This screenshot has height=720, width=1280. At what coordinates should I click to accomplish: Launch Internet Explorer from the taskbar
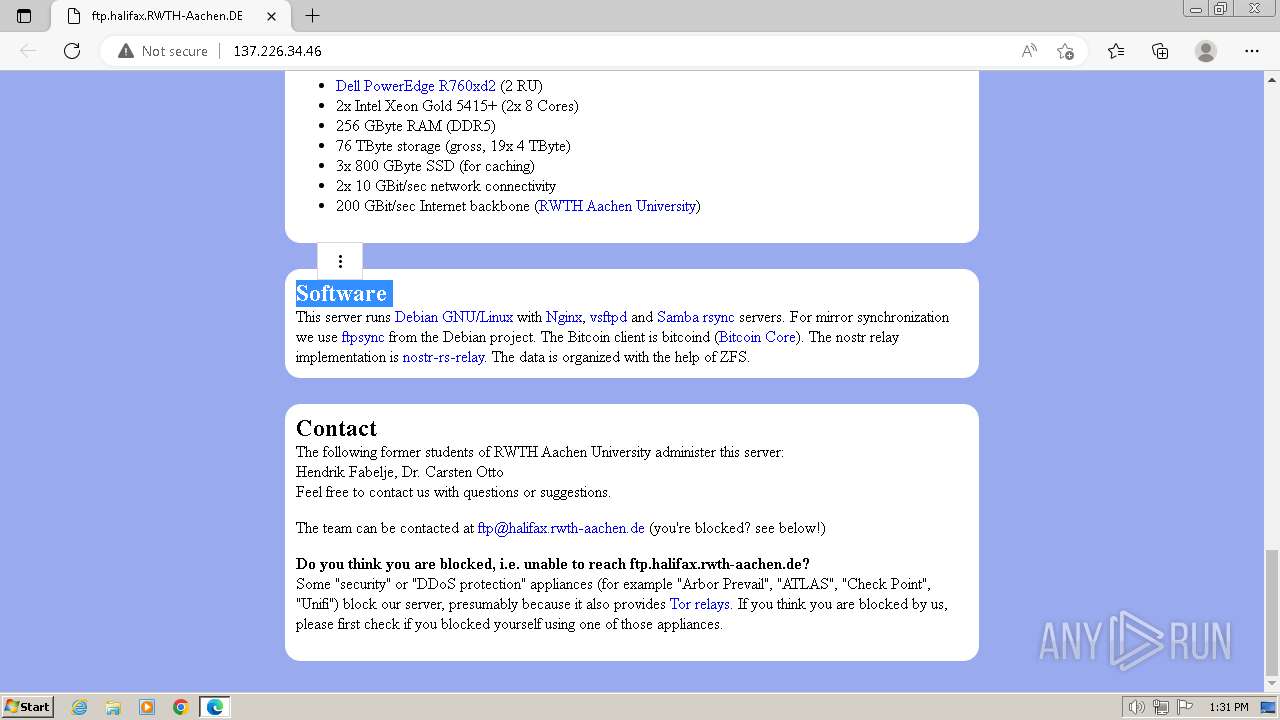(79, 707)
